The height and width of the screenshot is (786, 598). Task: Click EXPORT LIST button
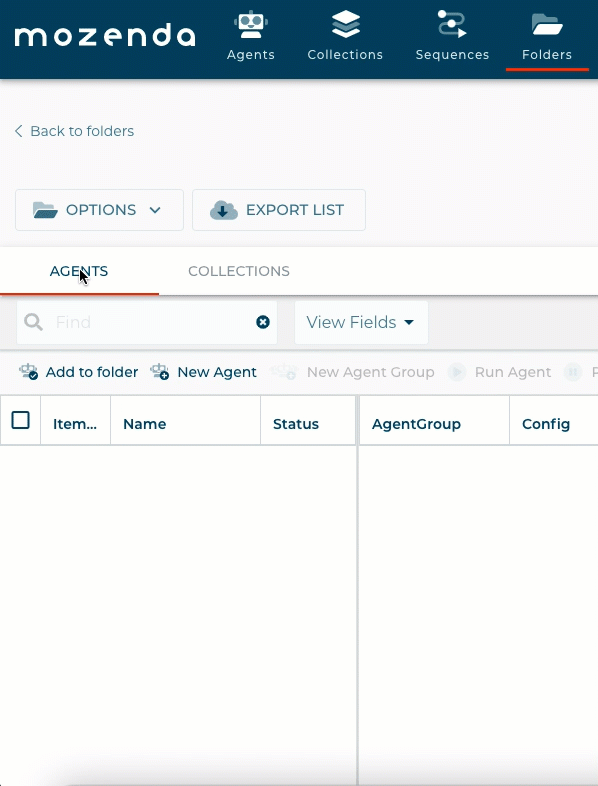(x=279, y=210)
